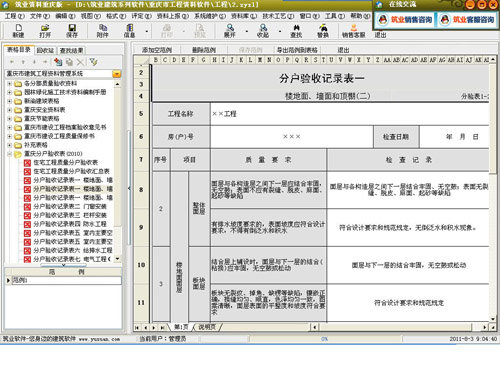The image size is (500, 375).
Task: Switch to the 说明页 sheet tab
Action: coord(207,327)
